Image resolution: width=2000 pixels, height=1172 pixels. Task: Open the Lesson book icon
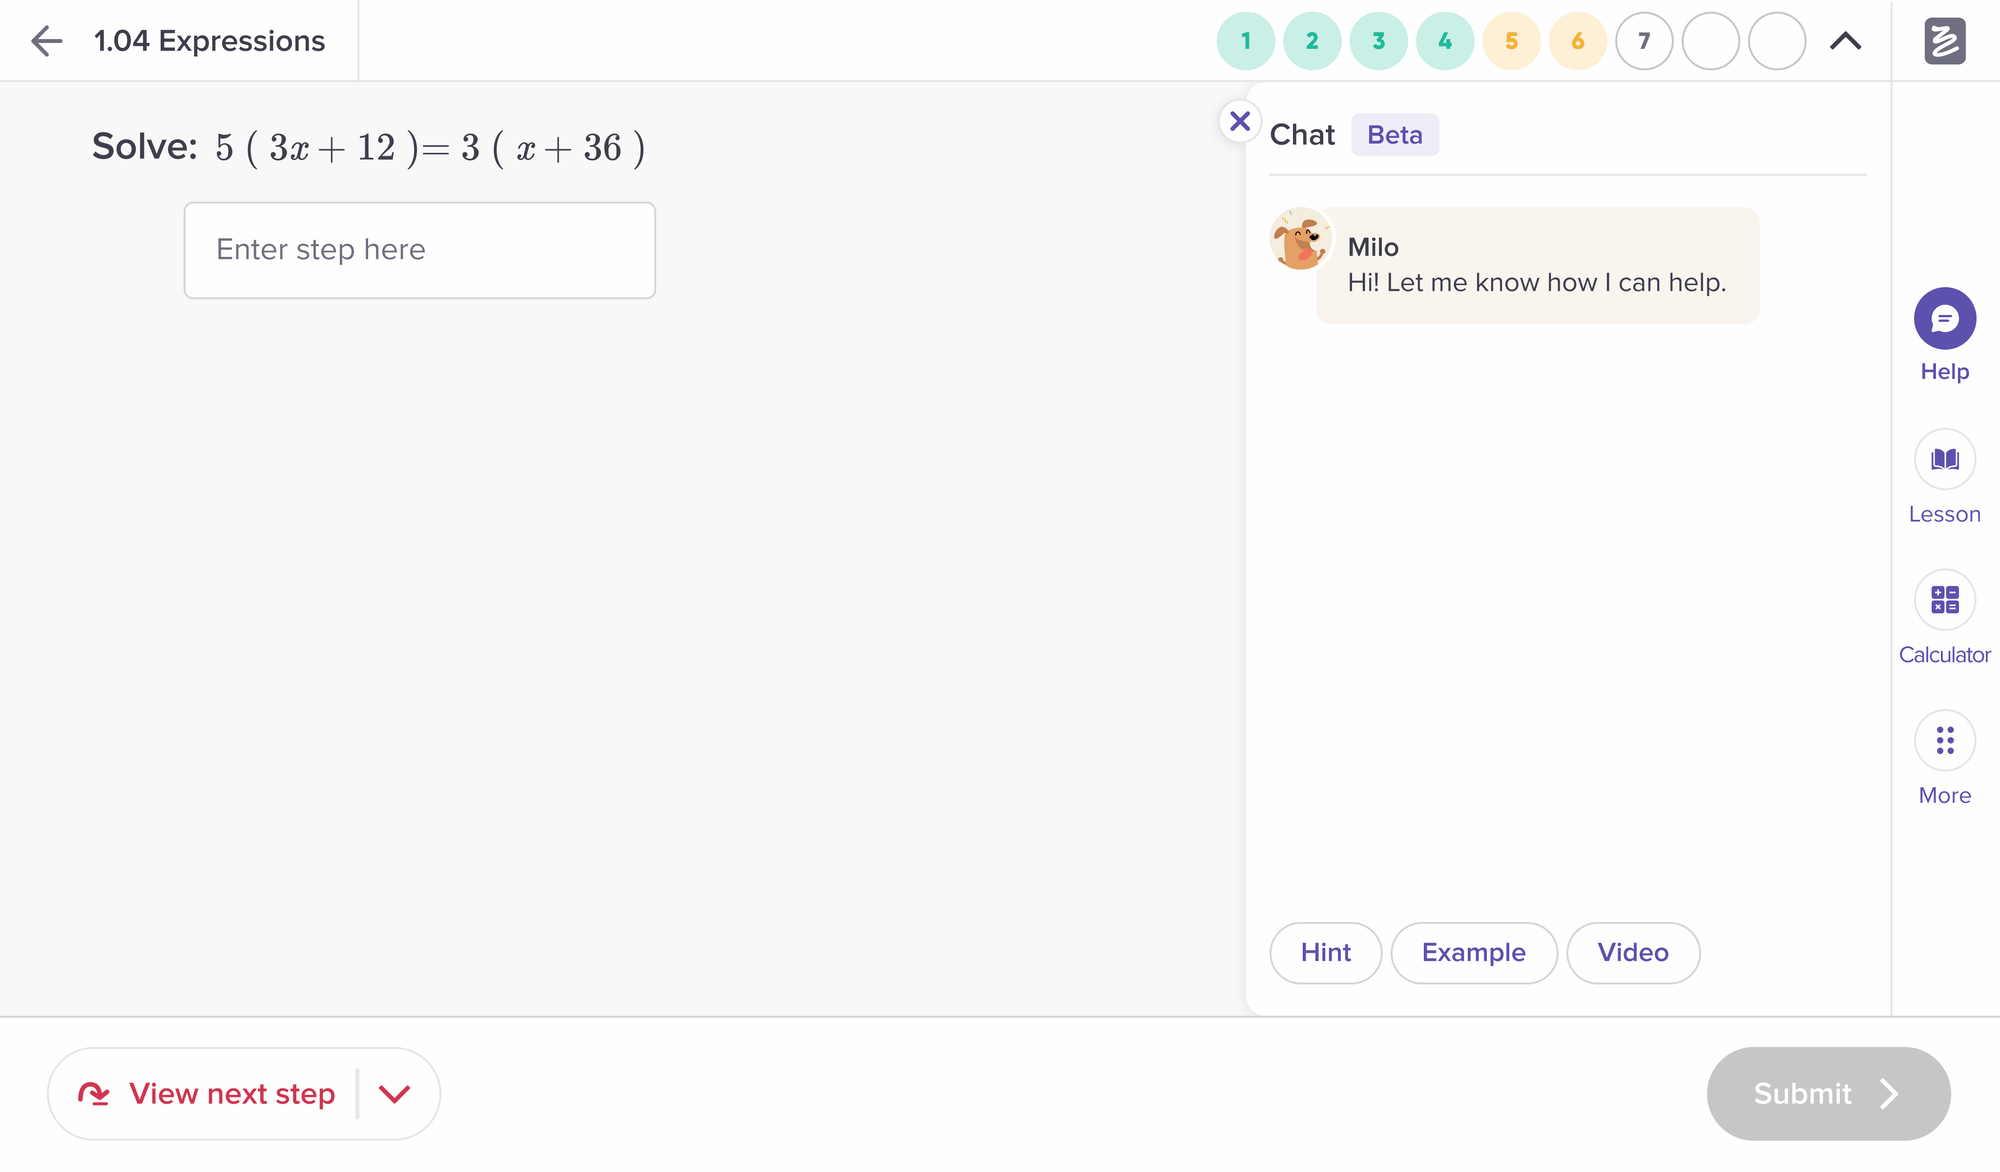1944,460
